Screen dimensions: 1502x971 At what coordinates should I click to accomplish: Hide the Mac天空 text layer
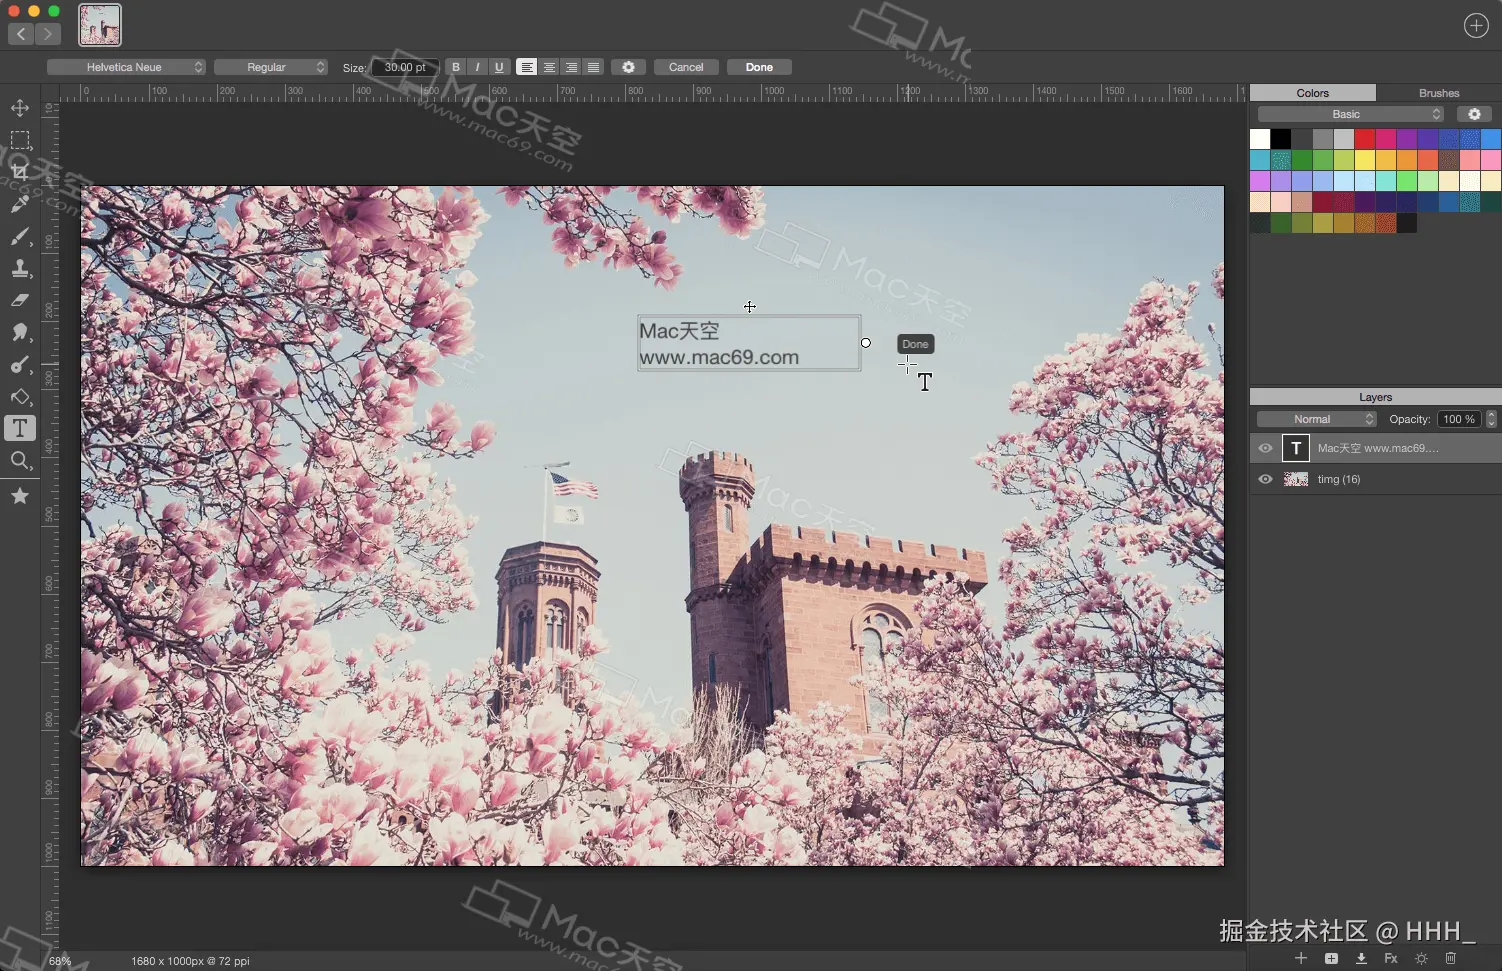point(1265,448)
